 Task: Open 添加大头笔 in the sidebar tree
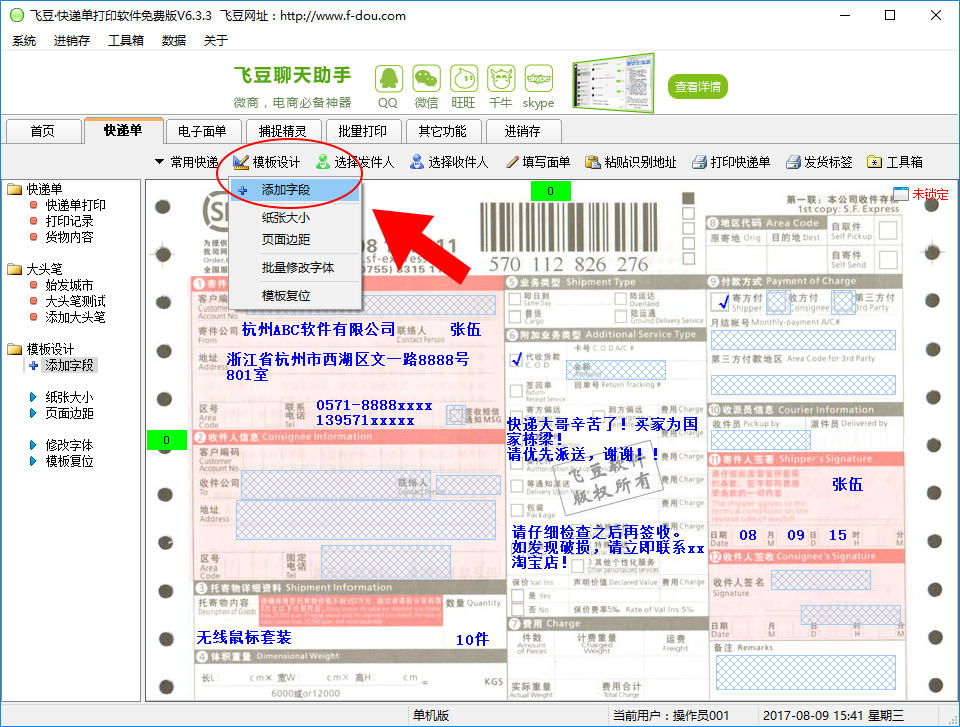[75, 317]
